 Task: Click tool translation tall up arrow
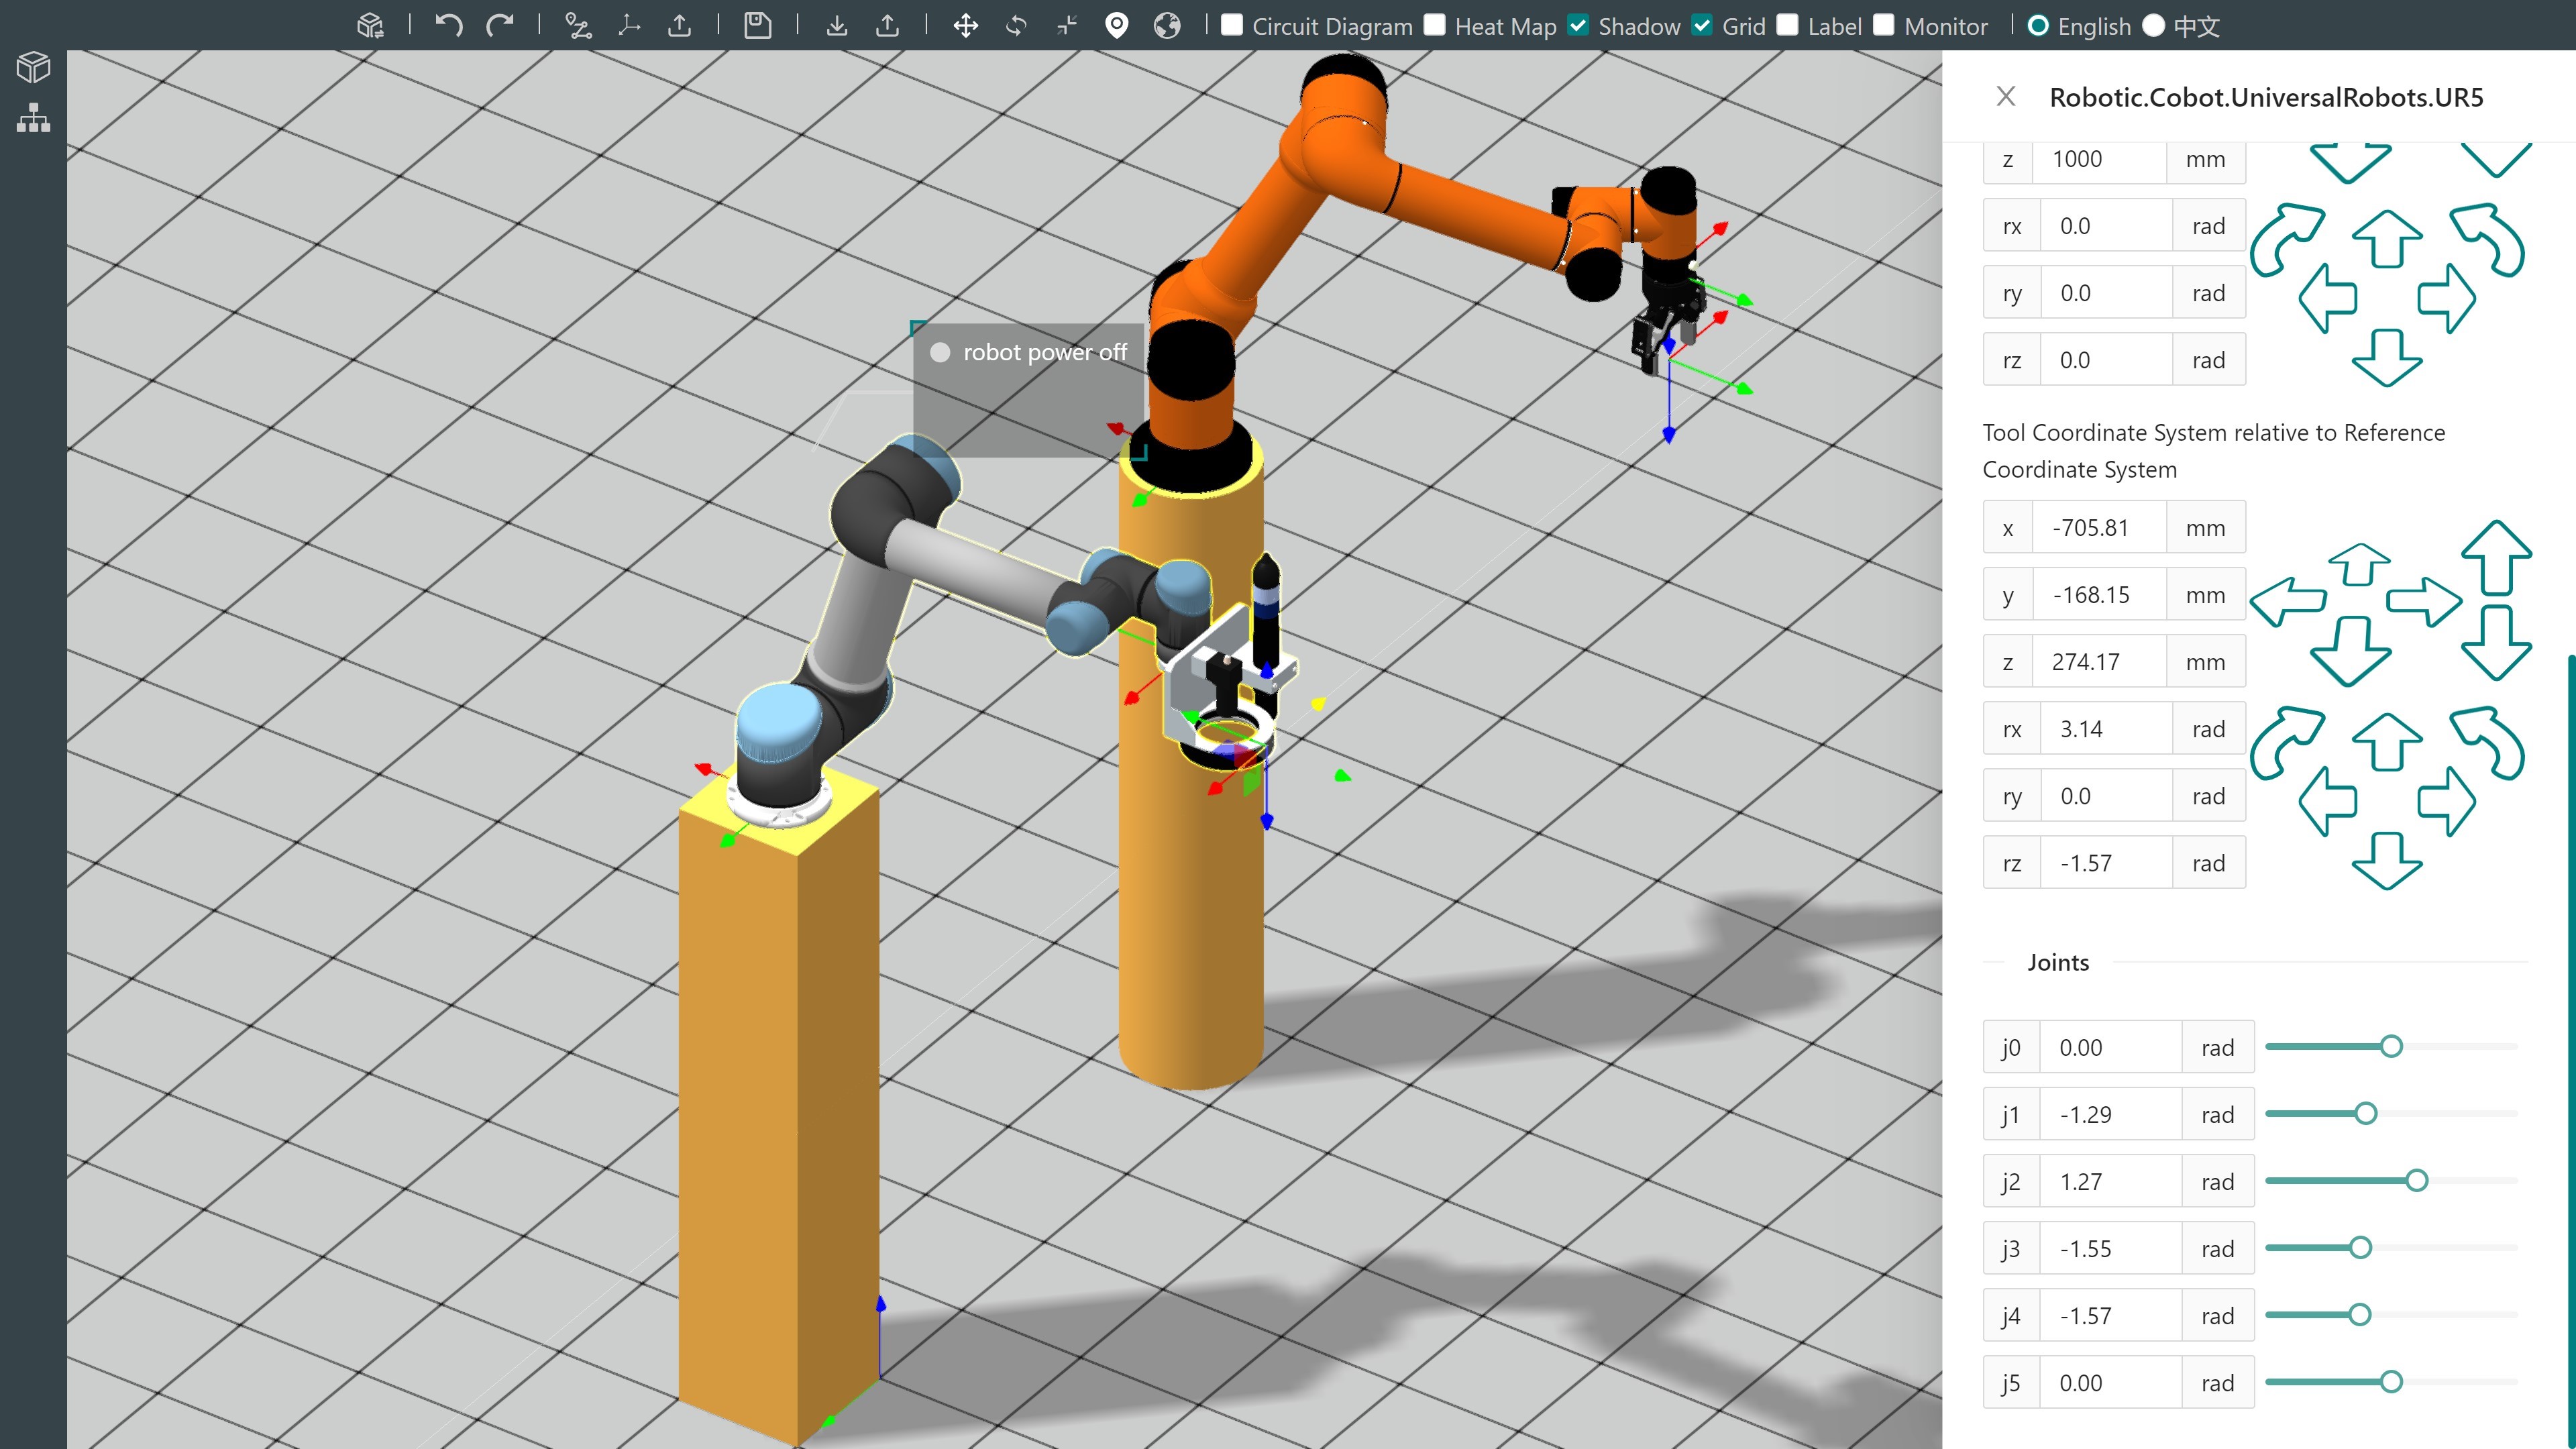(x=2496, y=558)
